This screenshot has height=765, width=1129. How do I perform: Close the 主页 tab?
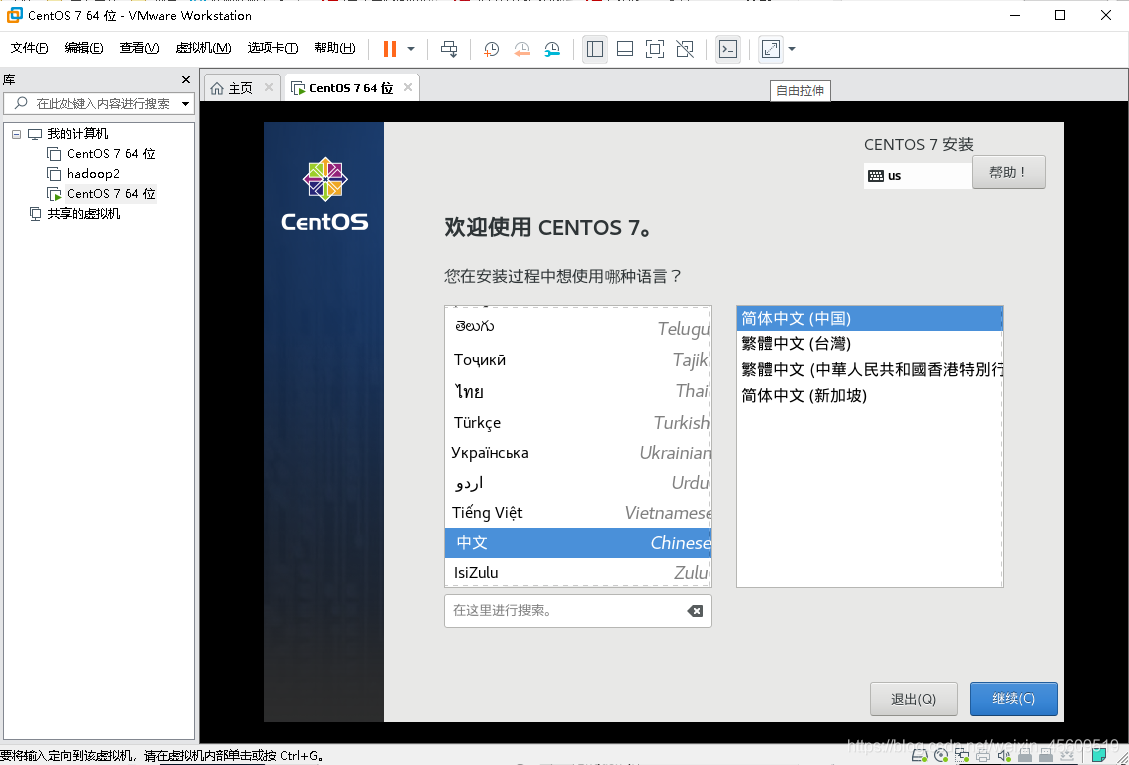269,87
